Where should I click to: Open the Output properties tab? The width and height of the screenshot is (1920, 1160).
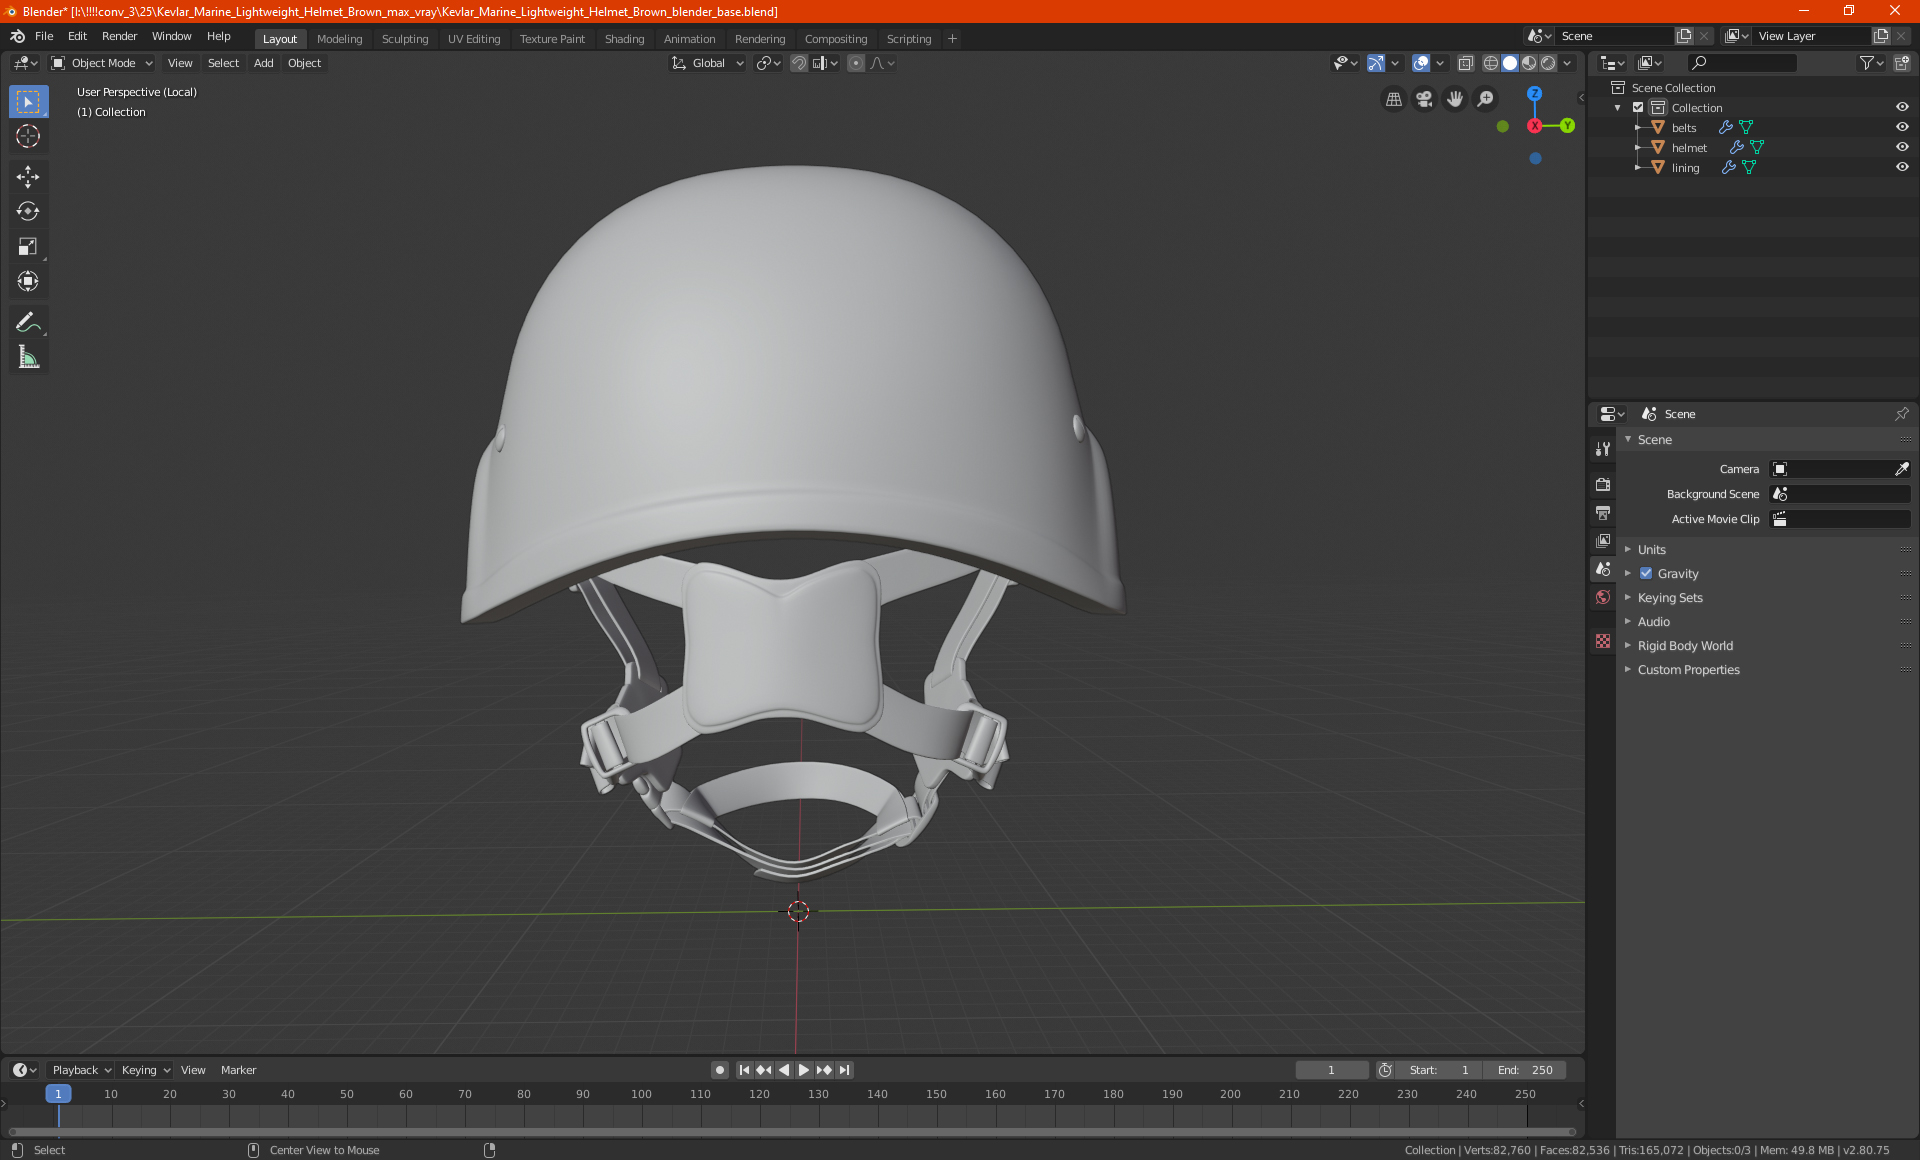(1603, 513)
